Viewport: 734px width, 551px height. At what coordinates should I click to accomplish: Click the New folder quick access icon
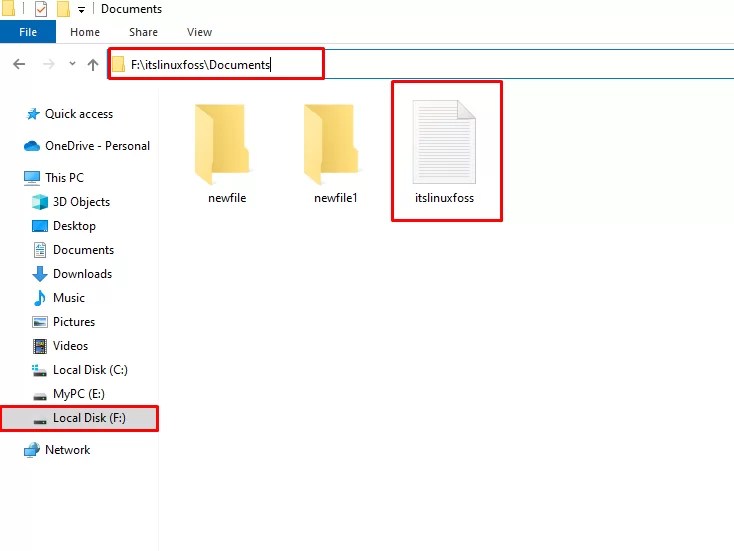tap(63, 8)
